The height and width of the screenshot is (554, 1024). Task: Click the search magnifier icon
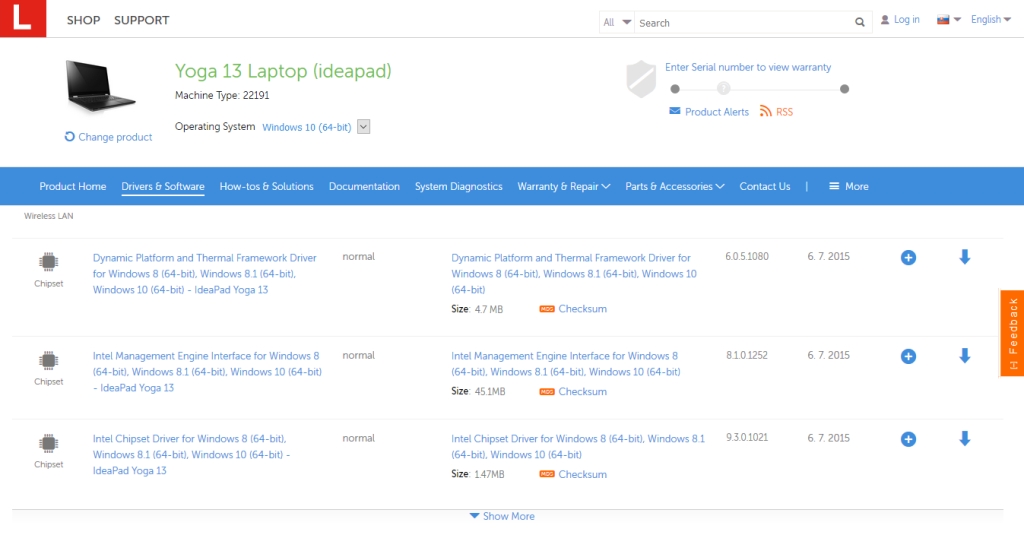click(860, 23)
